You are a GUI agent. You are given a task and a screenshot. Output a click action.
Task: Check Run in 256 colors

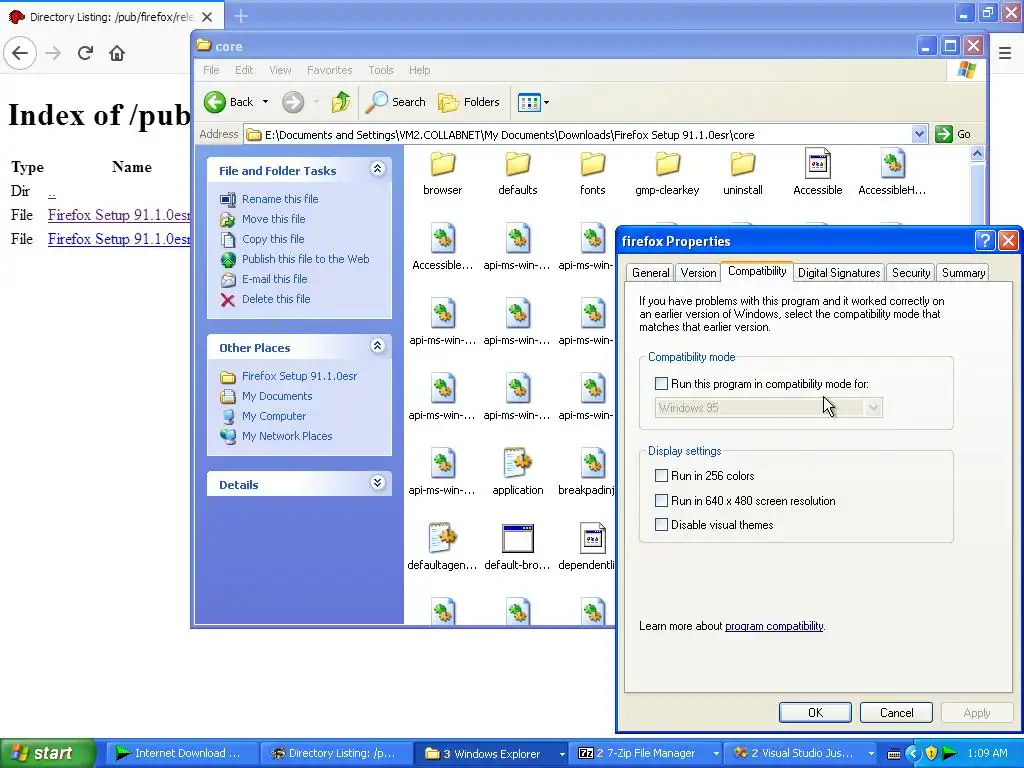[x=662, y=475]
